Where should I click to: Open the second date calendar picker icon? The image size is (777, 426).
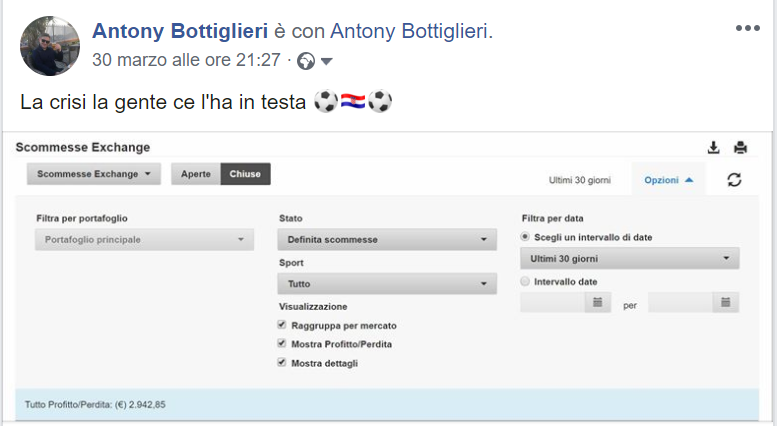point(725,302)
